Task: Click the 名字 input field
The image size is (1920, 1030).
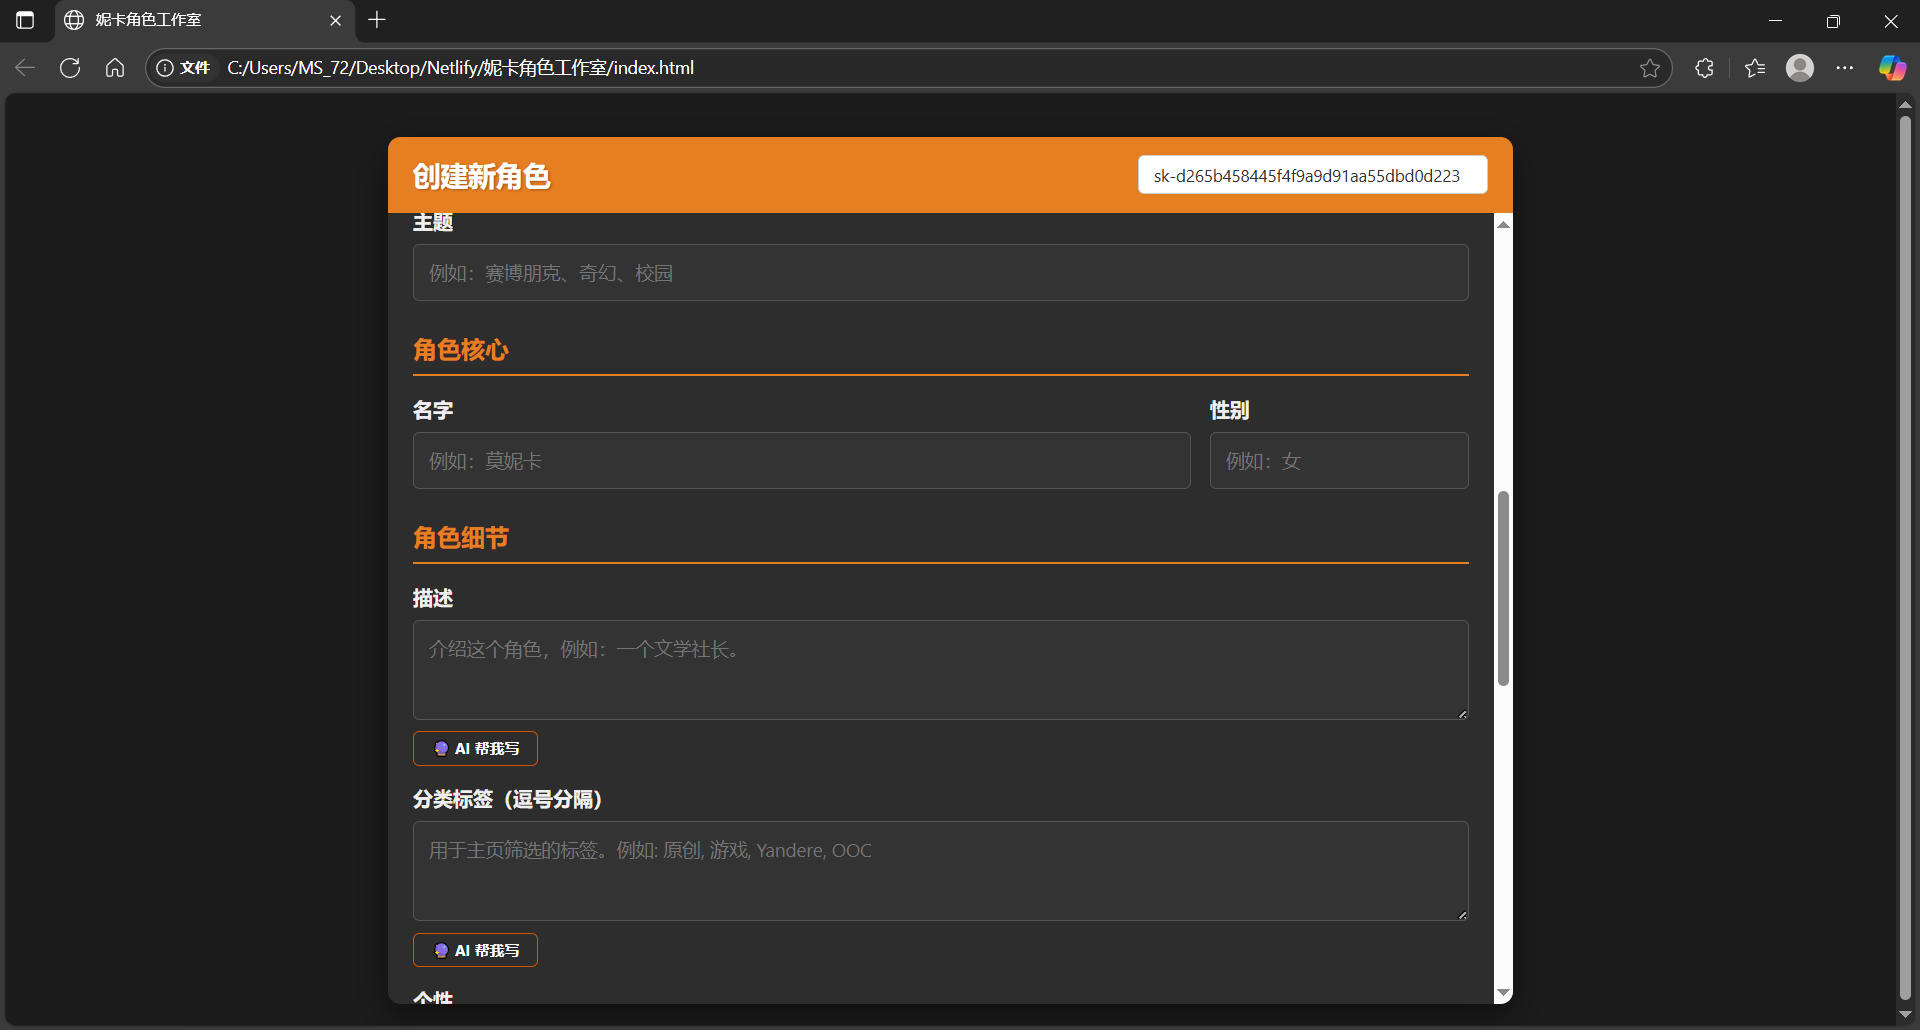Action: point(801,461)
